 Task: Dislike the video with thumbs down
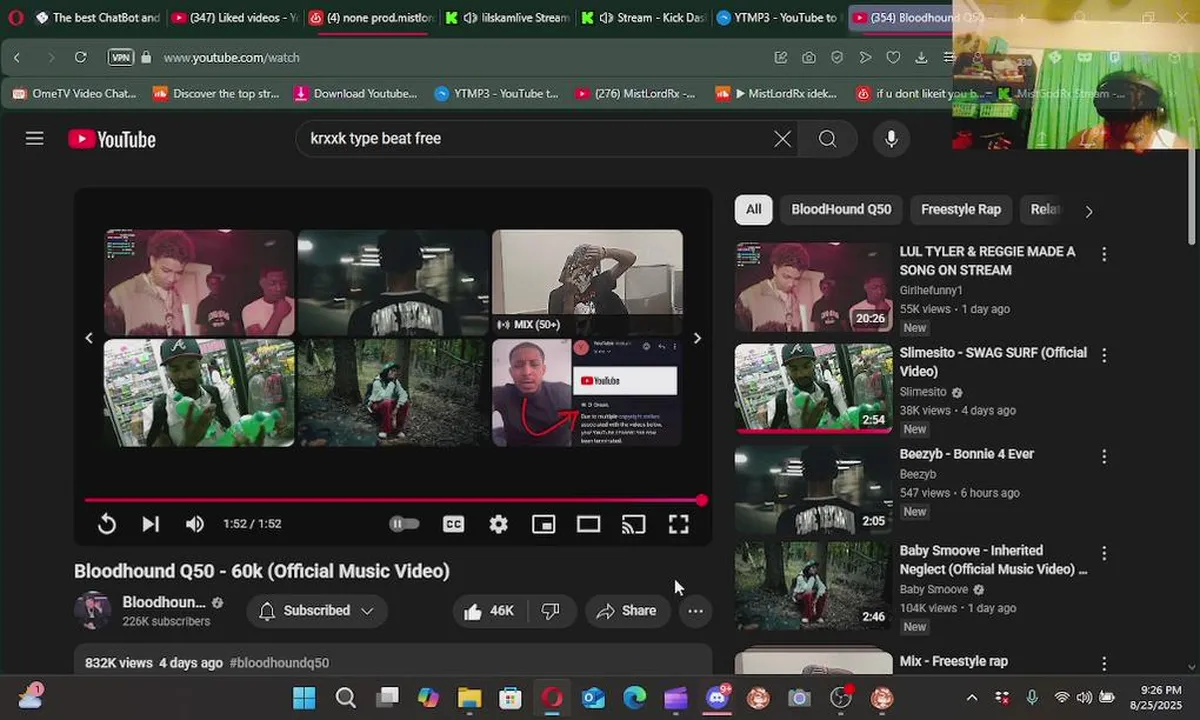click(x=551, y=611)
